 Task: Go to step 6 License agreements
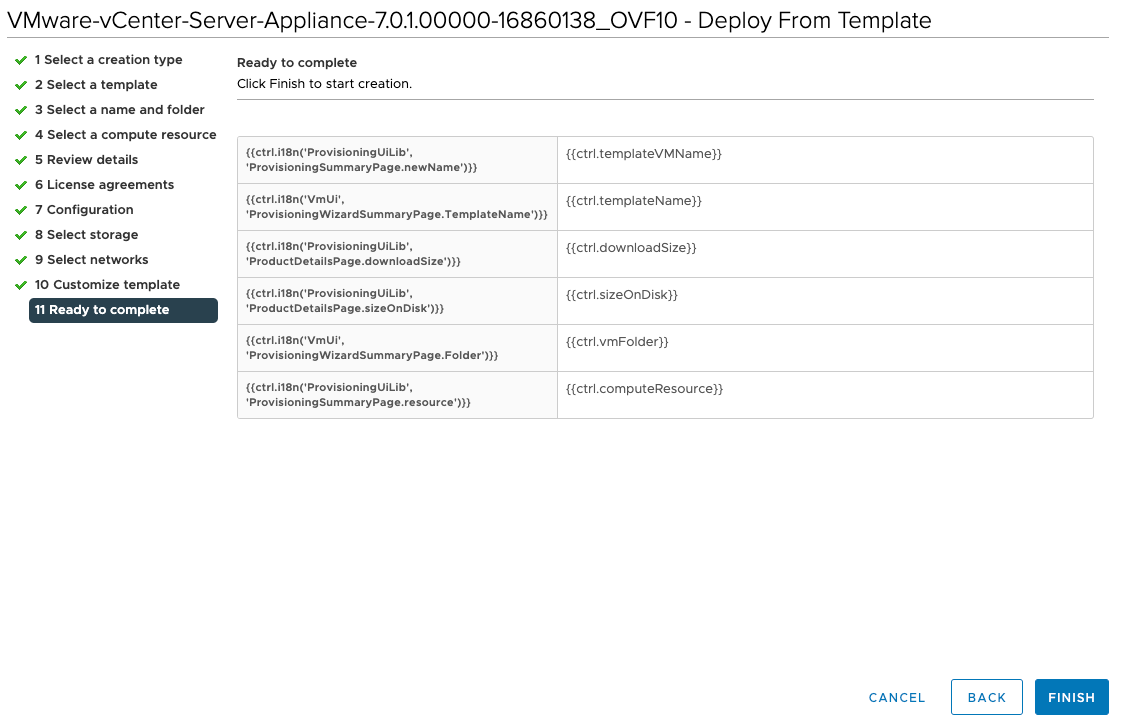(104, 185)
